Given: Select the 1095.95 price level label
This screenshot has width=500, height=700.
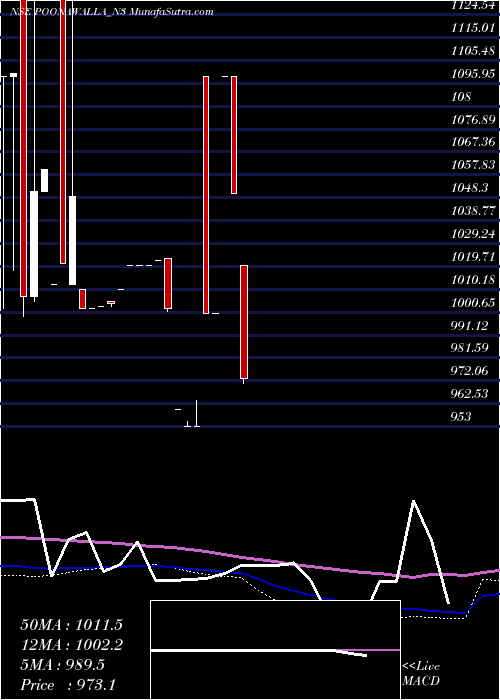Looking at the screenshot, I should pyautogui.click(x=473, y=73).
